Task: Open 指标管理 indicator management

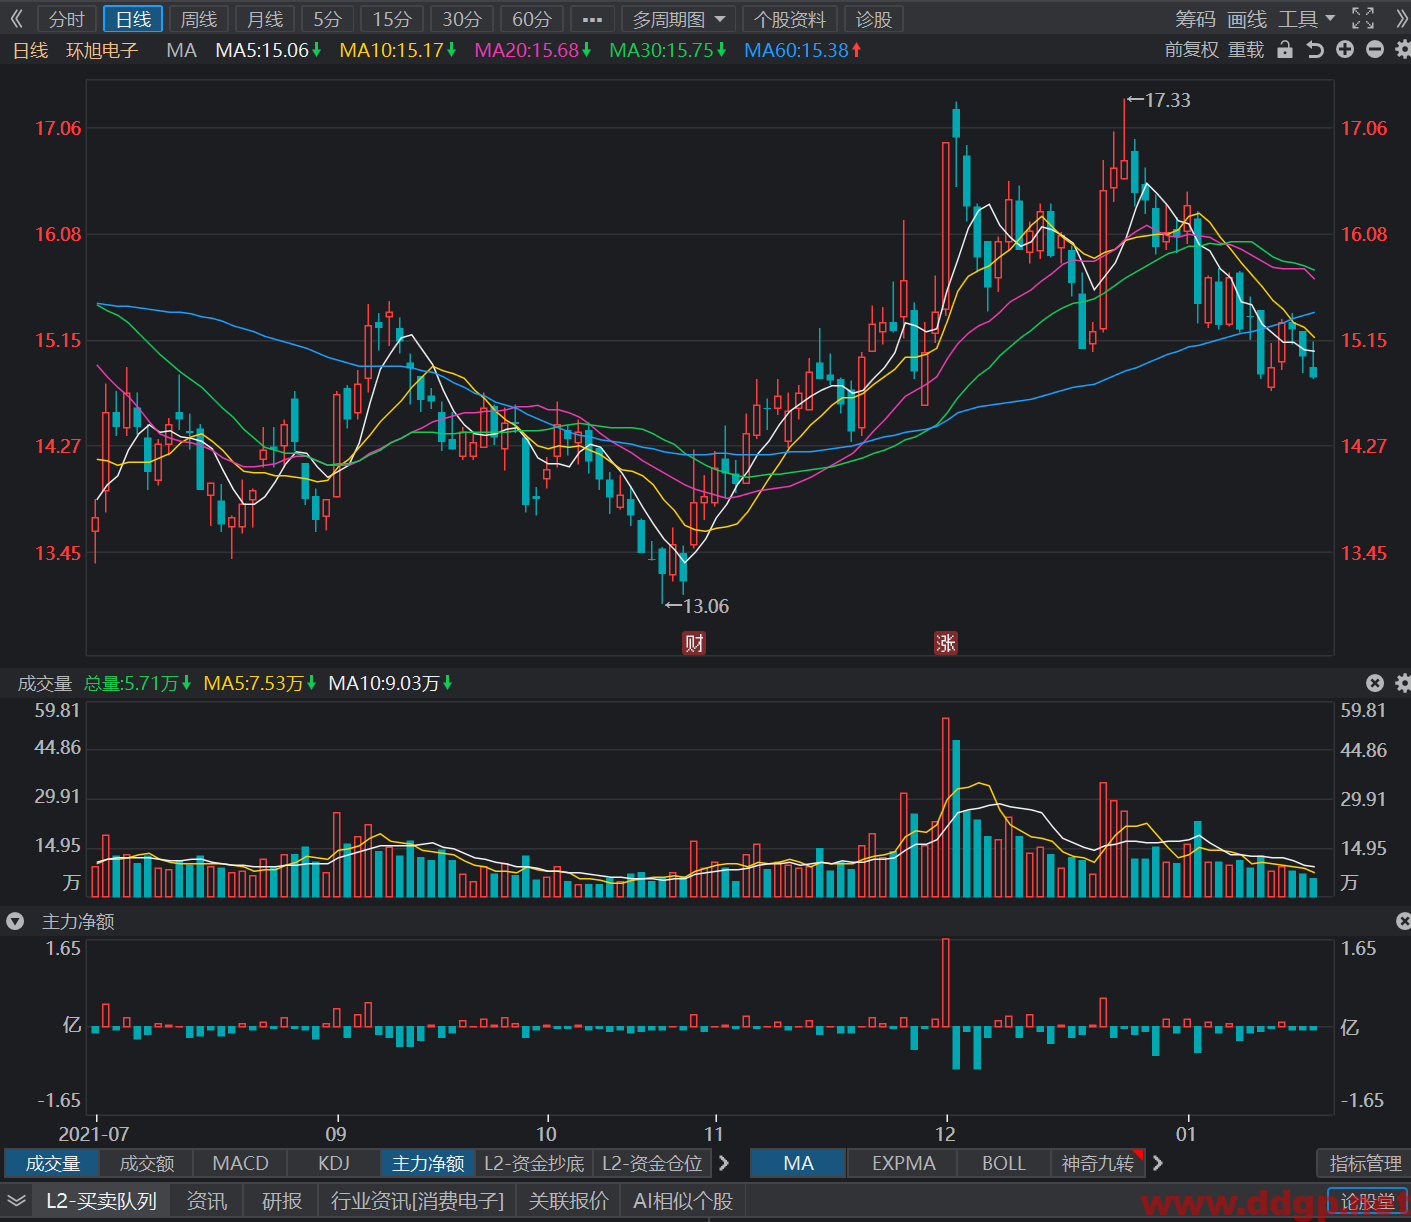Action: click(1365, 1163)
